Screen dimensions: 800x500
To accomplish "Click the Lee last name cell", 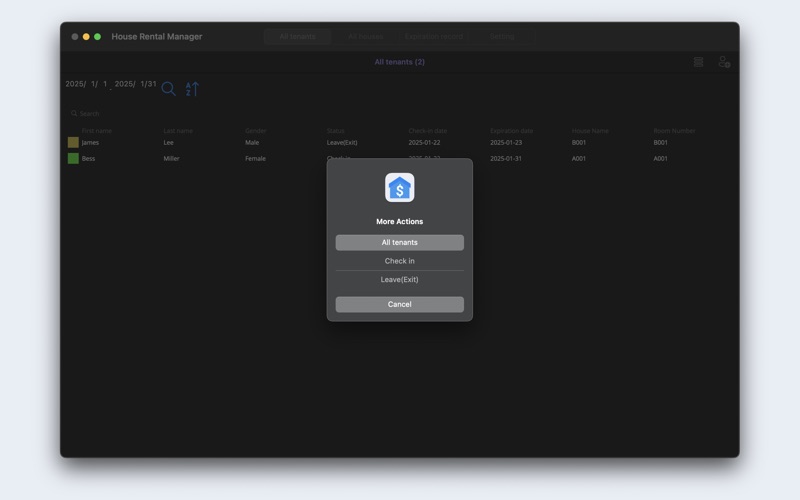I will tap(168, 142).
